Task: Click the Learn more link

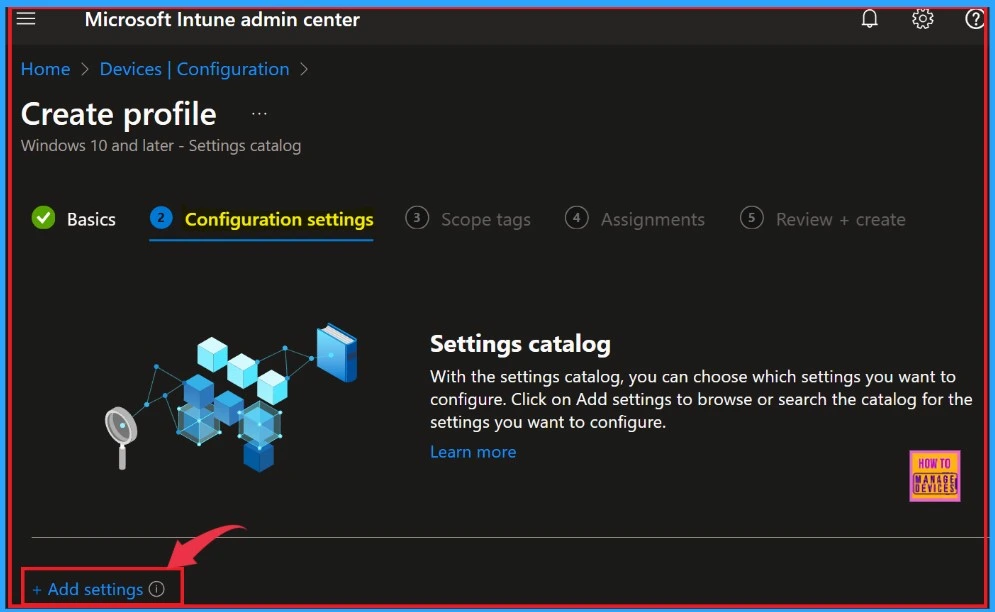Action: [473, 452]
